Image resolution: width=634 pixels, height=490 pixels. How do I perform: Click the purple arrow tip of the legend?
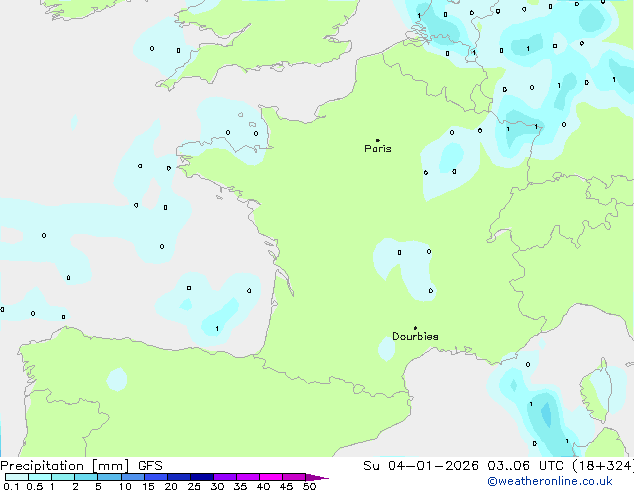coord(317,477)
